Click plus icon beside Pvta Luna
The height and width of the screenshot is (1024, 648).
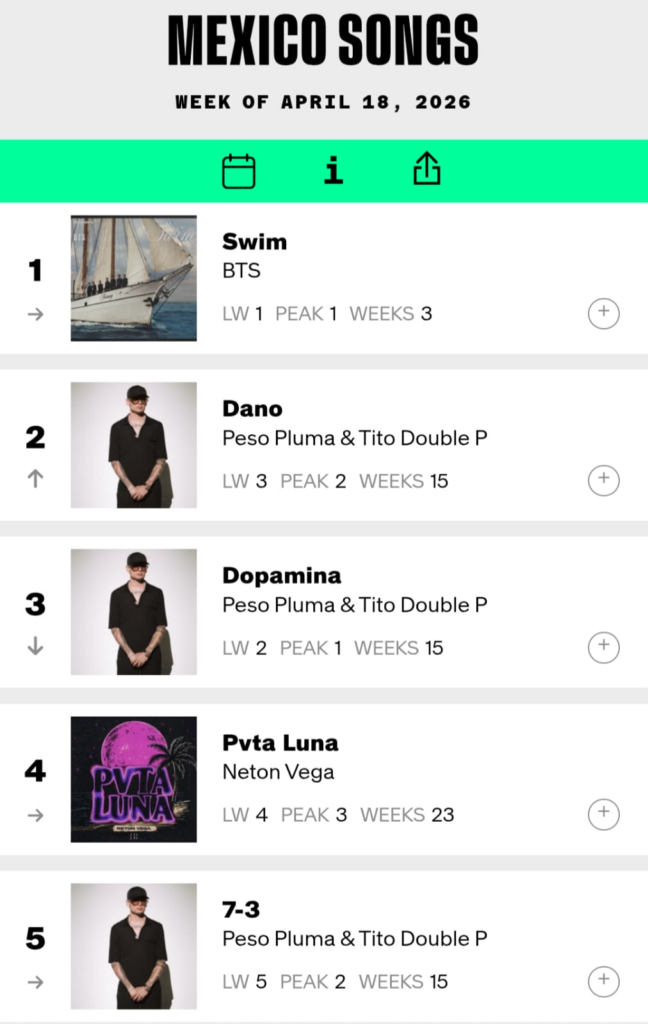tap(603, 814)
